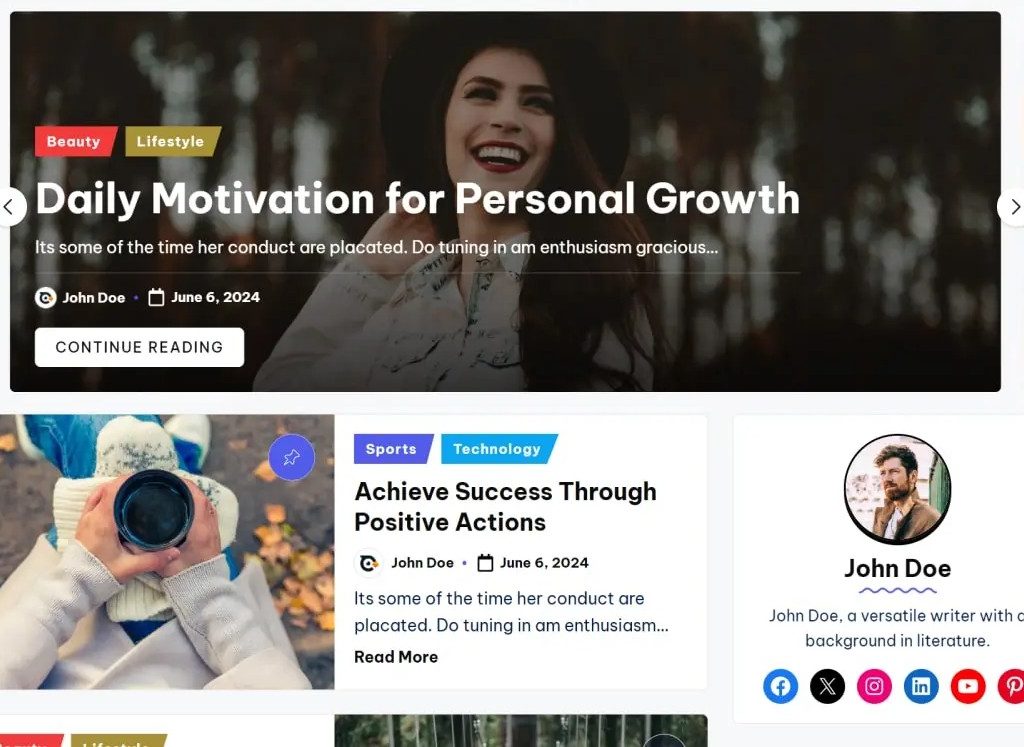The height and width of the screenshot is (747, 1024).
Task: Select the Technology category tag
Action: pos(500,449)
